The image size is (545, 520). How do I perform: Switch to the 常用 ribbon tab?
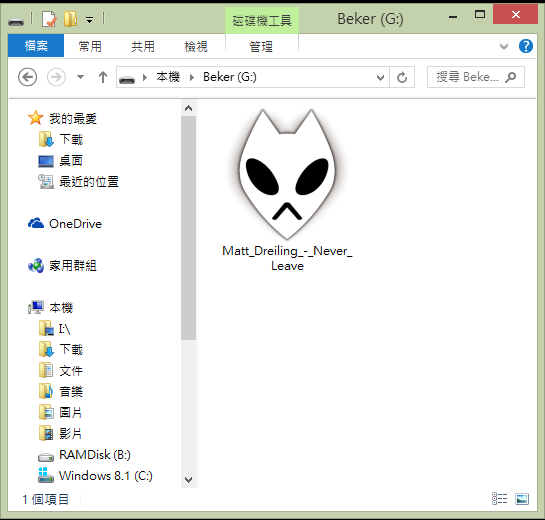tap(90, 46)
